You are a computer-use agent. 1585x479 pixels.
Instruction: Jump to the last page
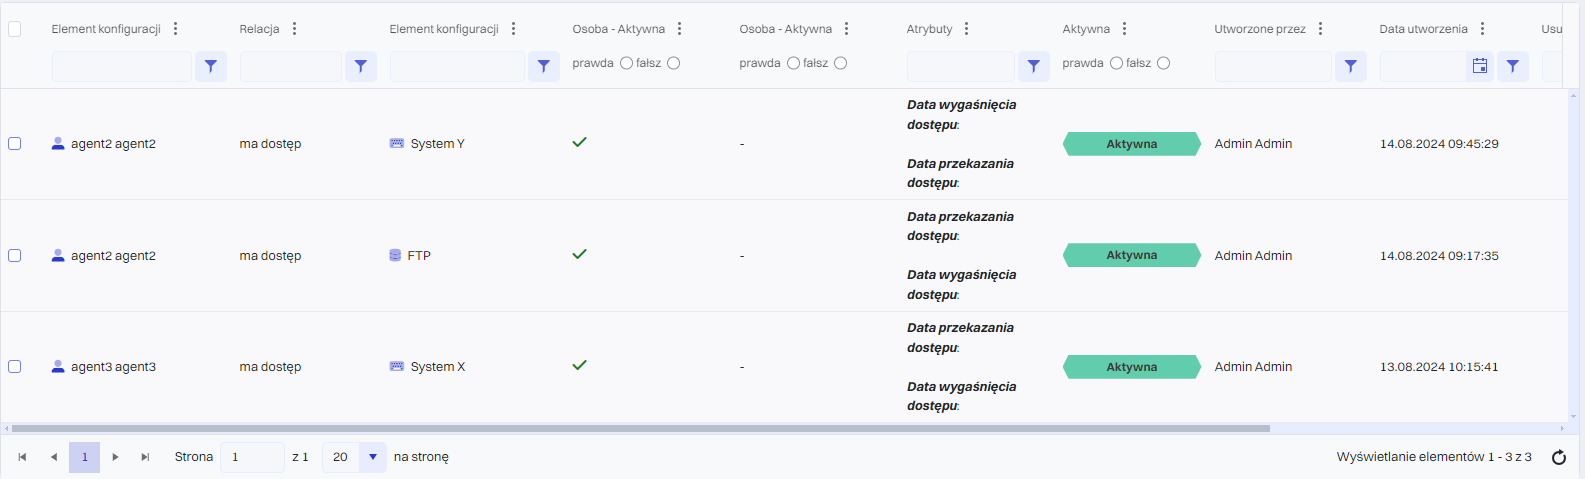click(145, 457)
